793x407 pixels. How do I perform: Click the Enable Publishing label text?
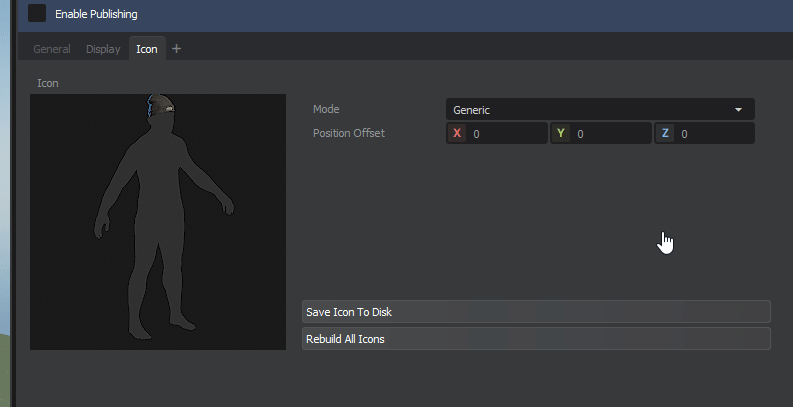point(96,14)
